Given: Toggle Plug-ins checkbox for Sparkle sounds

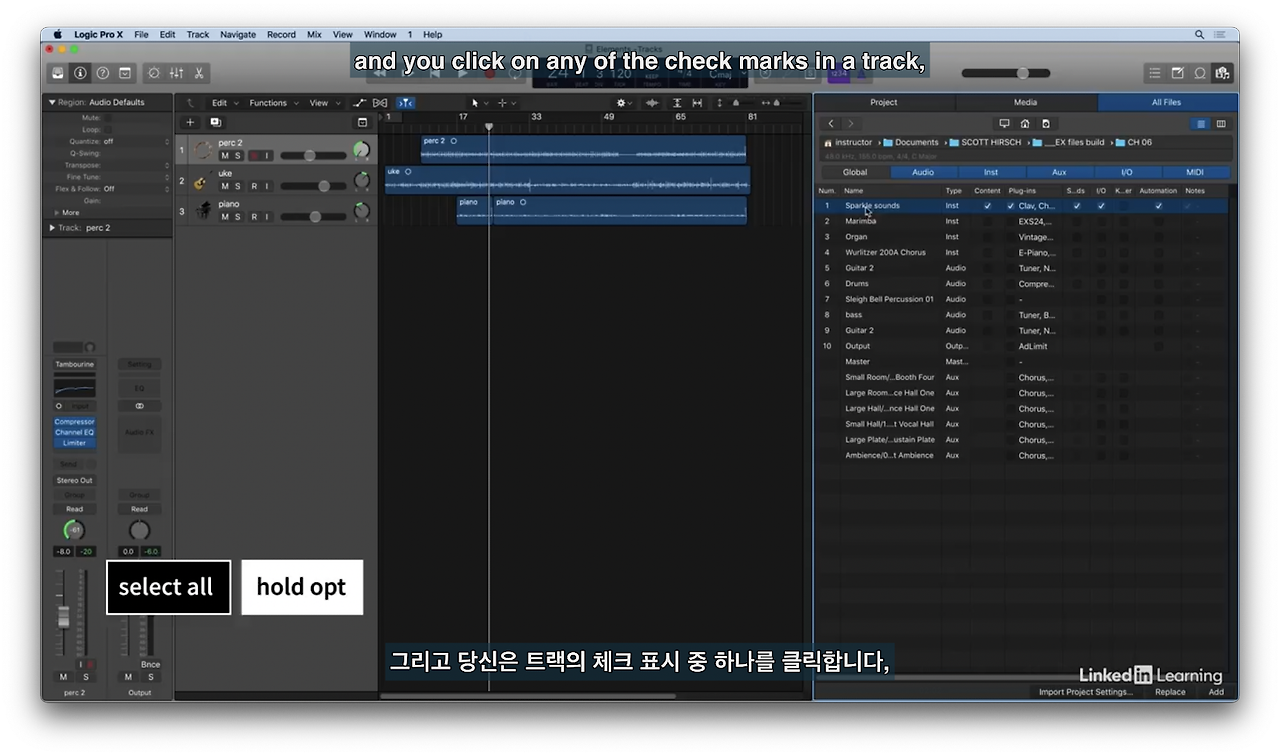Looking at the screenshot, I should tap(1011, 206).
